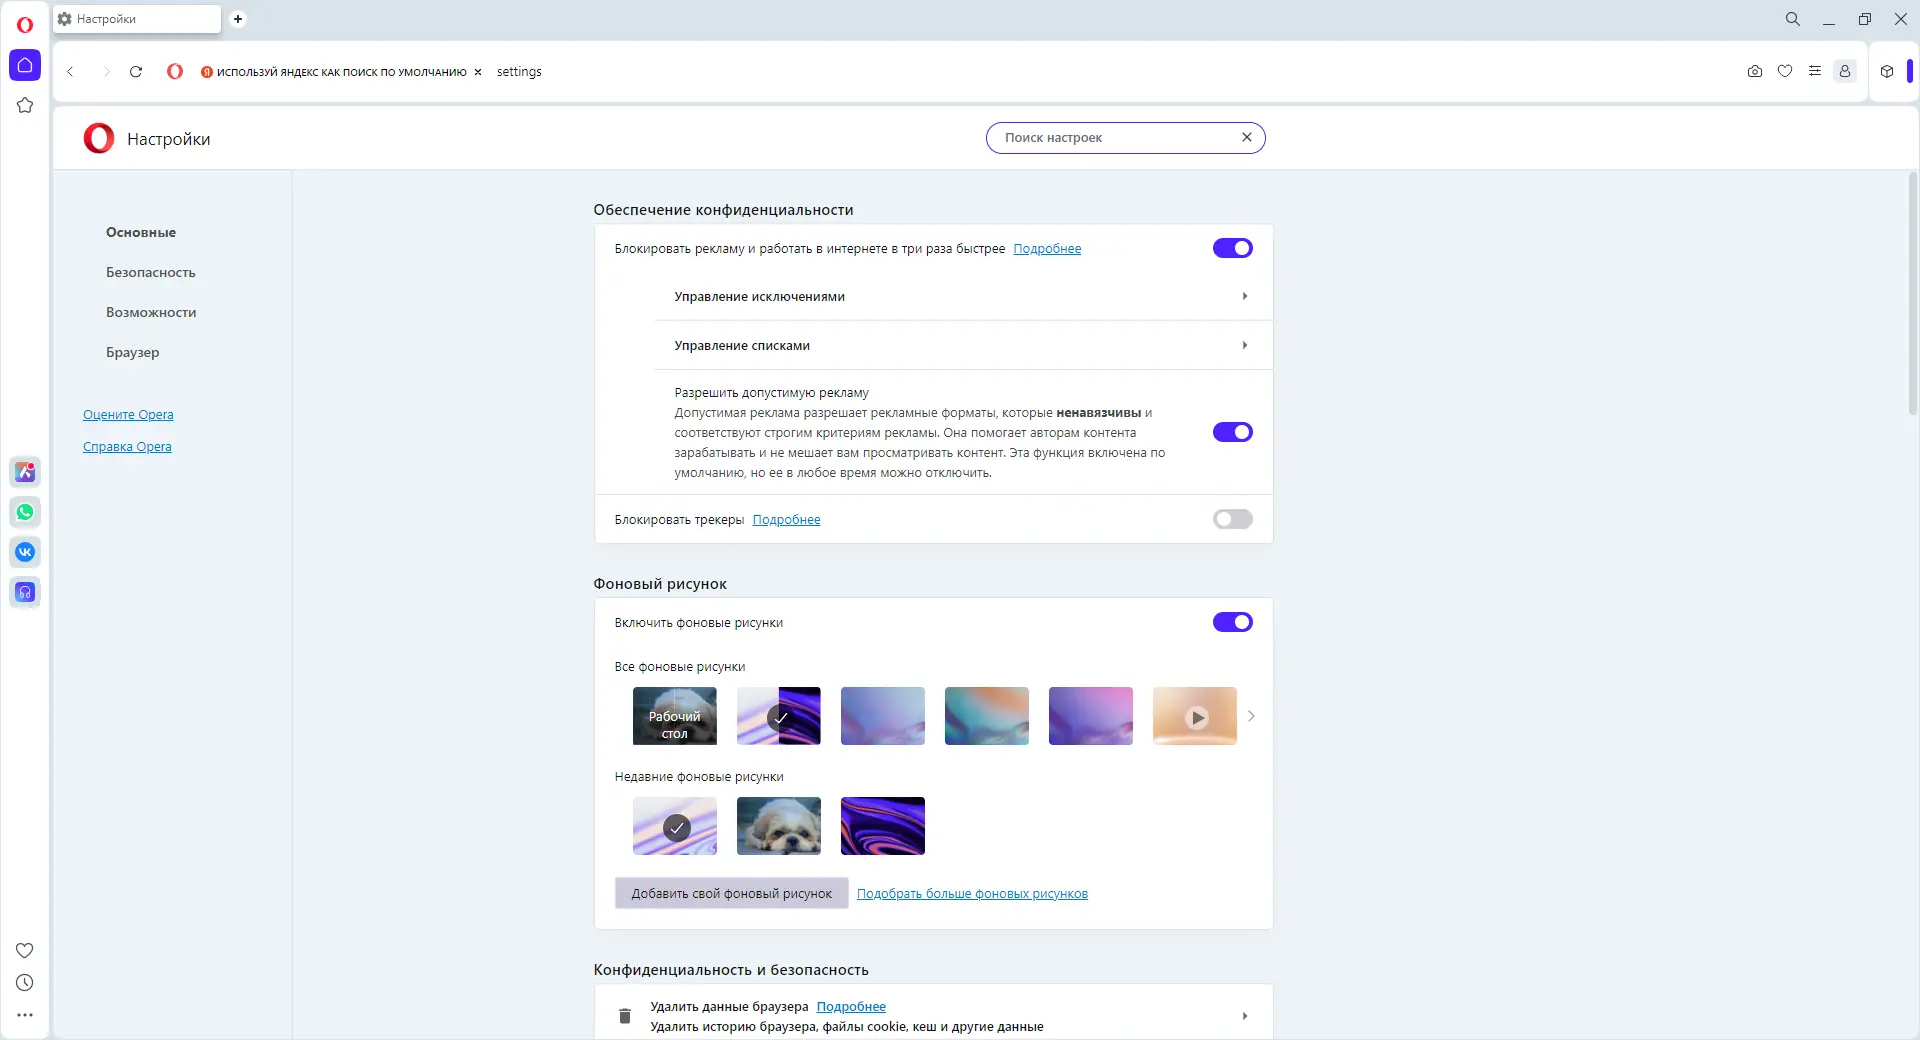Open Подробнее link about tracker blocking

point(786,520)
